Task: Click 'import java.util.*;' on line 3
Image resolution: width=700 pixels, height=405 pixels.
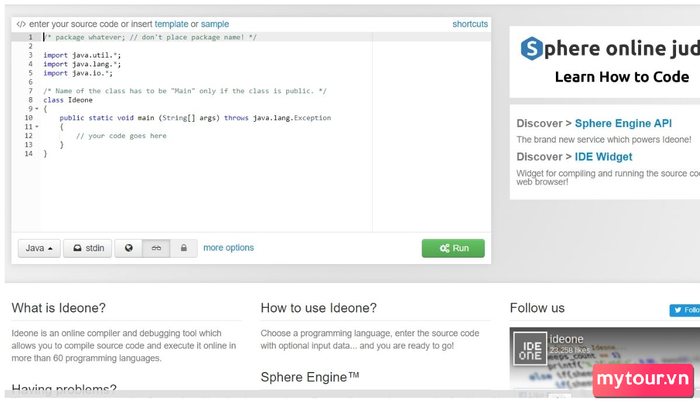Action: click(82, 55)
